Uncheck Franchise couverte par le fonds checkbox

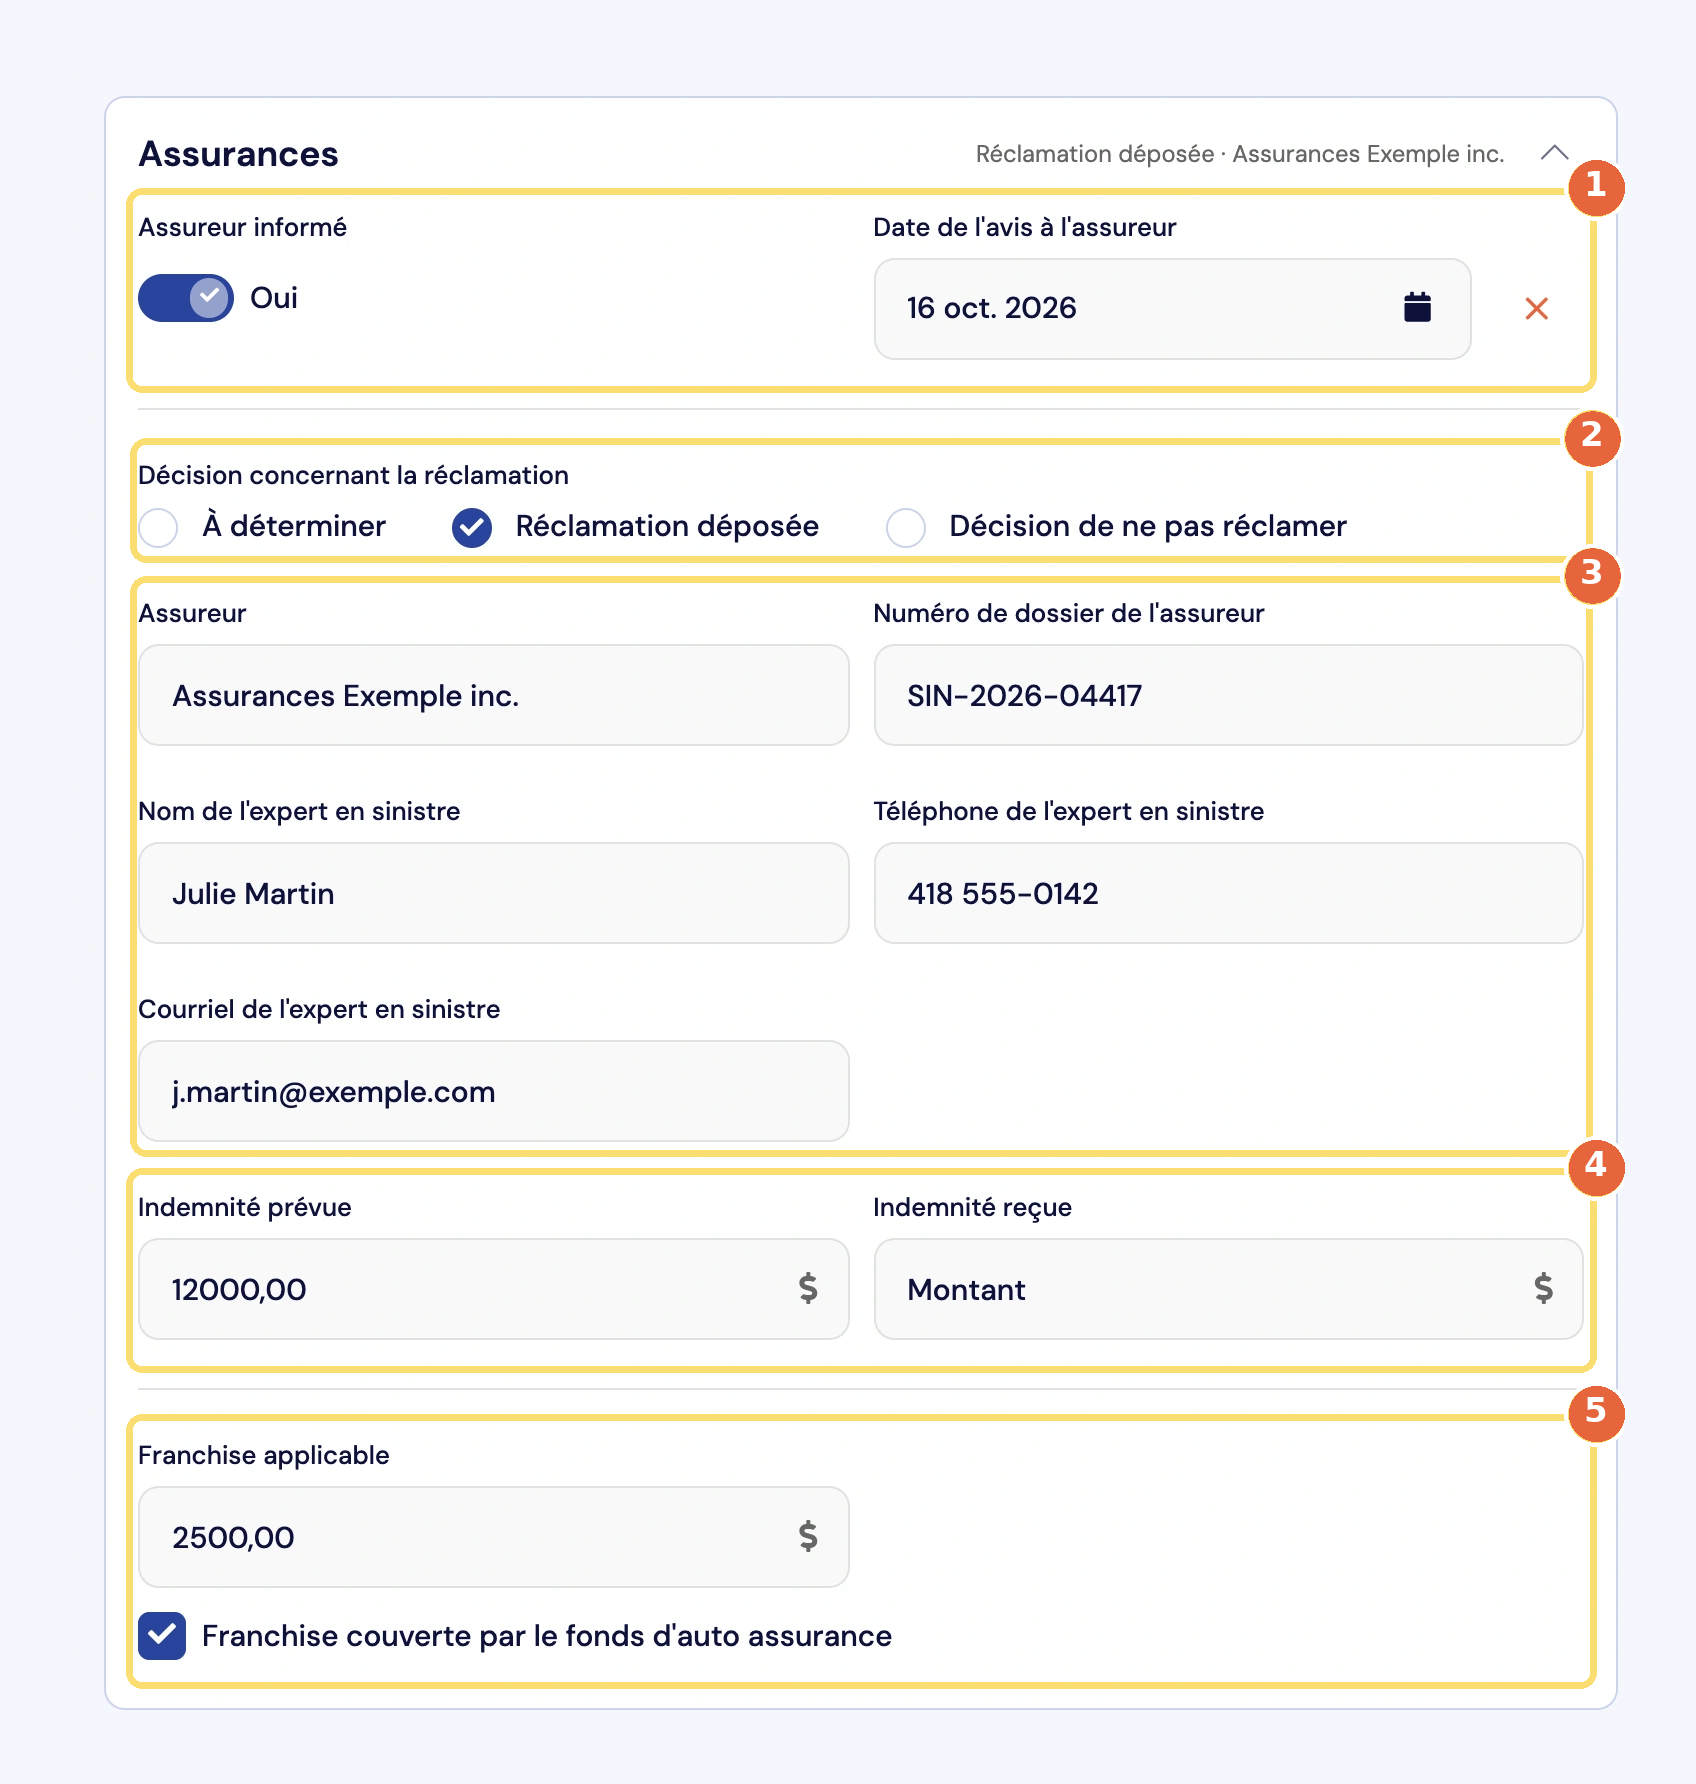[x=162, y=1636]
